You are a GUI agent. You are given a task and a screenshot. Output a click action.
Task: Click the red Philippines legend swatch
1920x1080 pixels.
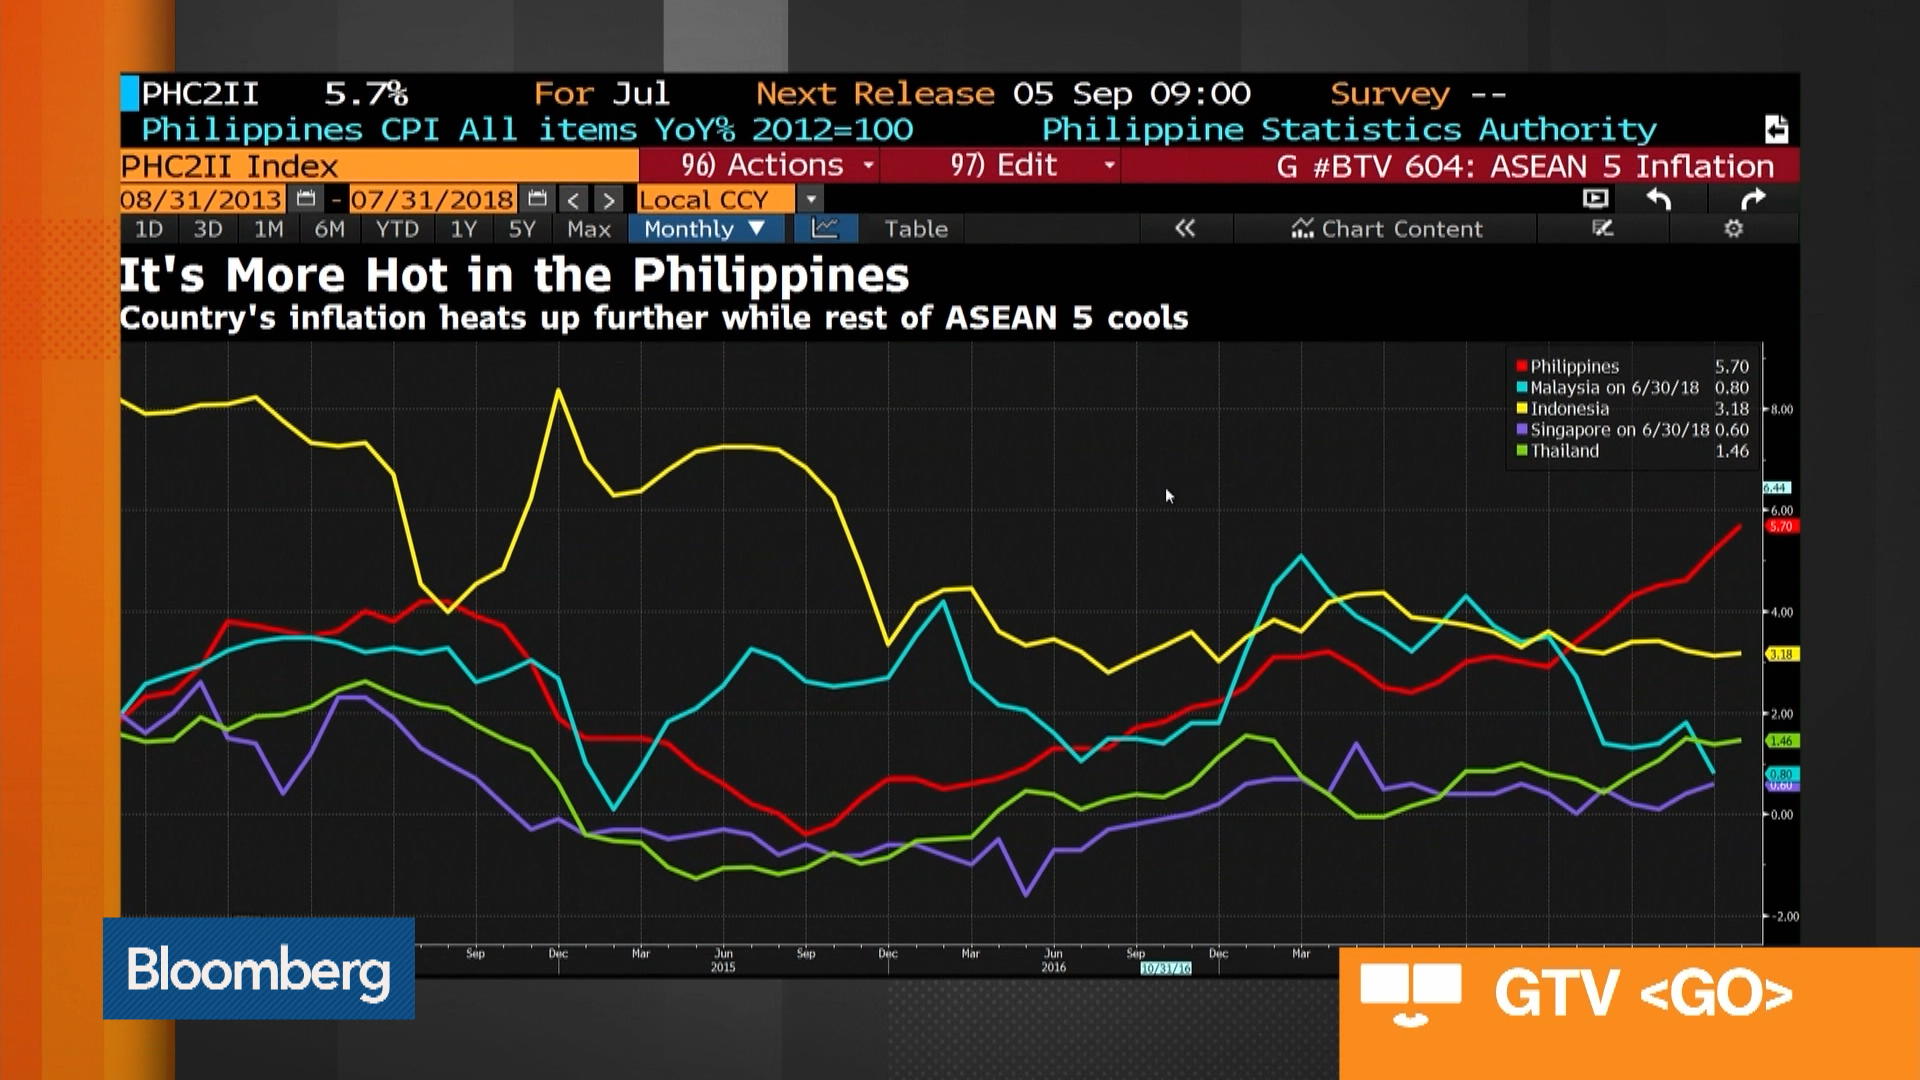coord(1521,367)
